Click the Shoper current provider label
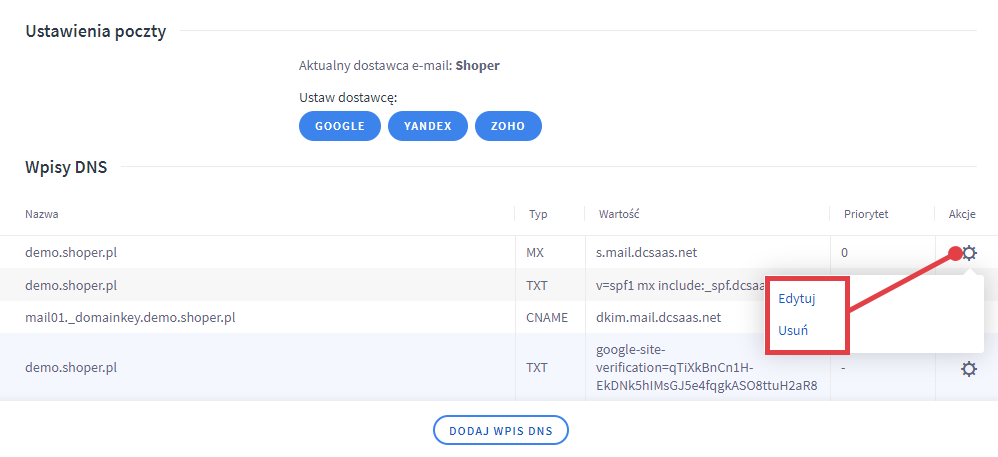Viewport: 998px width, 457px height. pos(477,66)
